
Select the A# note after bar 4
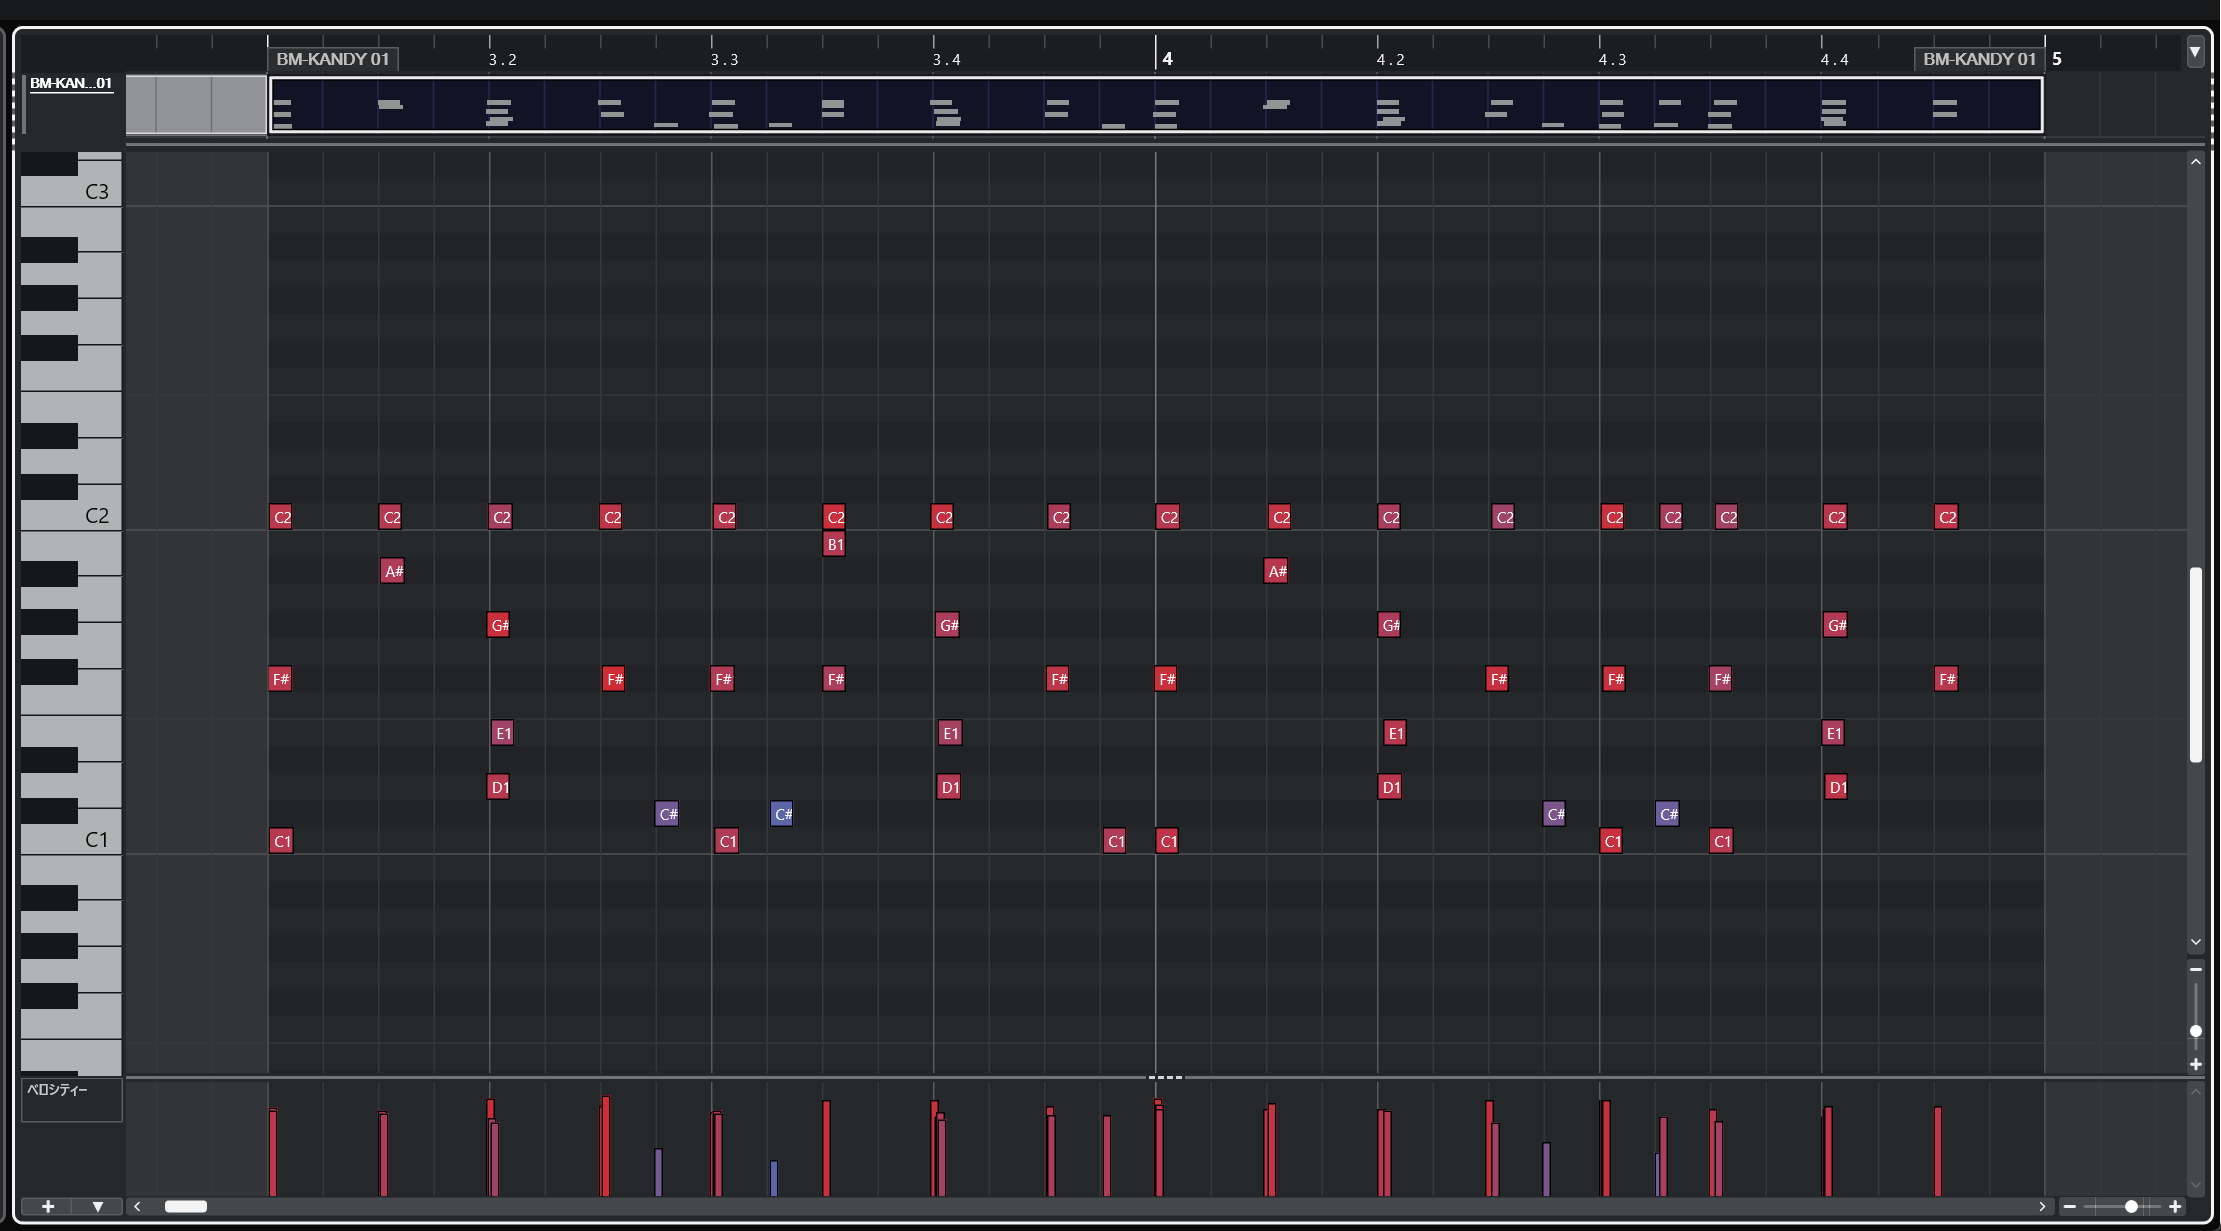click(1276, 571)
